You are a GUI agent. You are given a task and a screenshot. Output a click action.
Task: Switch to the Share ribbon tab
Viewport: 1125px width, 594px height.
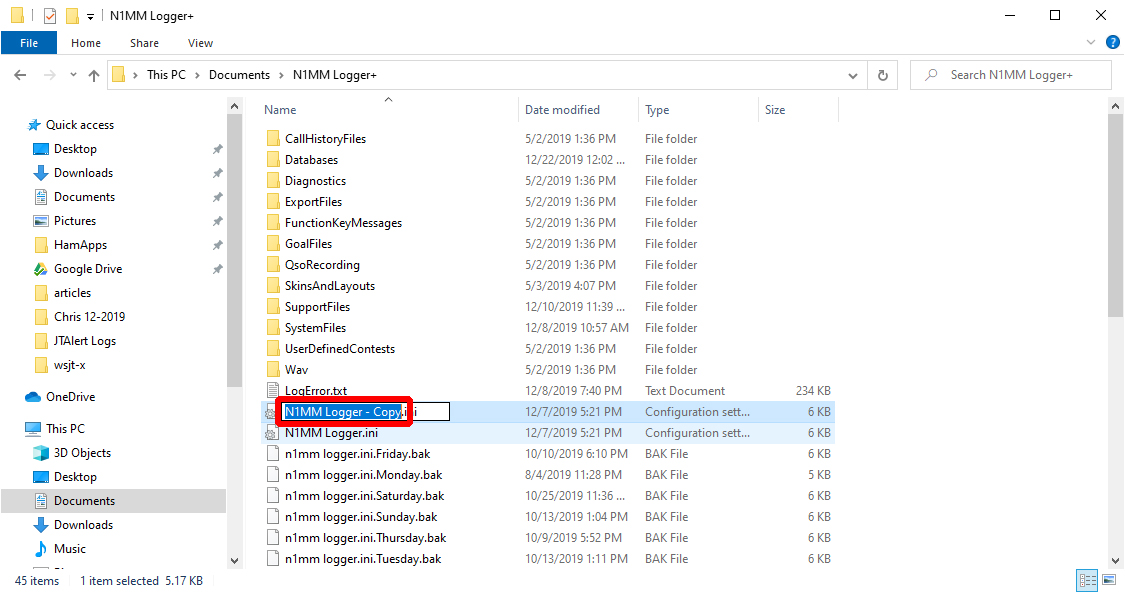coord(144,43)
